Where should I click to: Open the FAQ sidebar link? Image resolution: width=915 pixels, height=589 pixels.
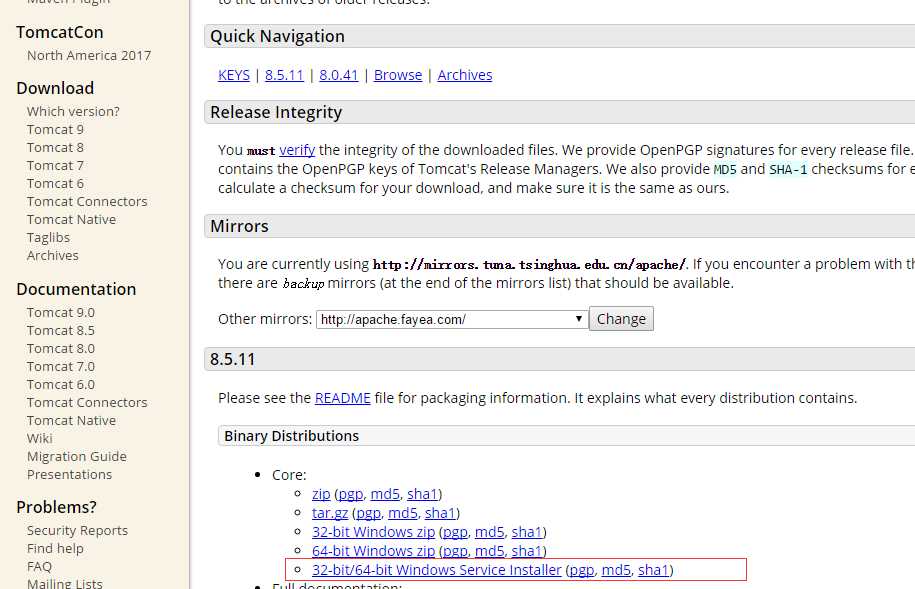point(39,567)
